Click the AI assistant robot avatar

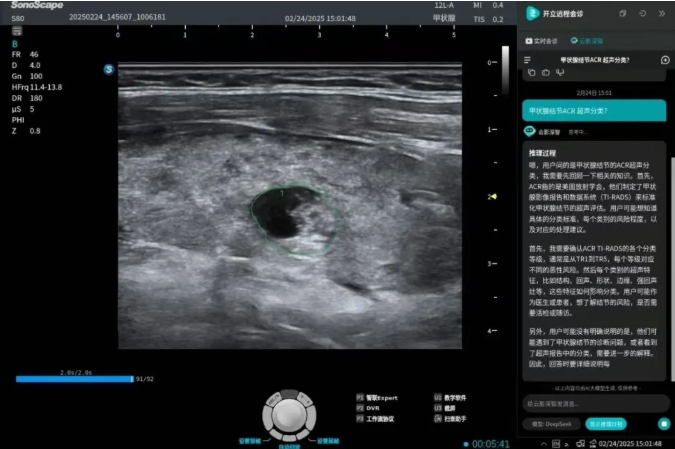[529, 131]
